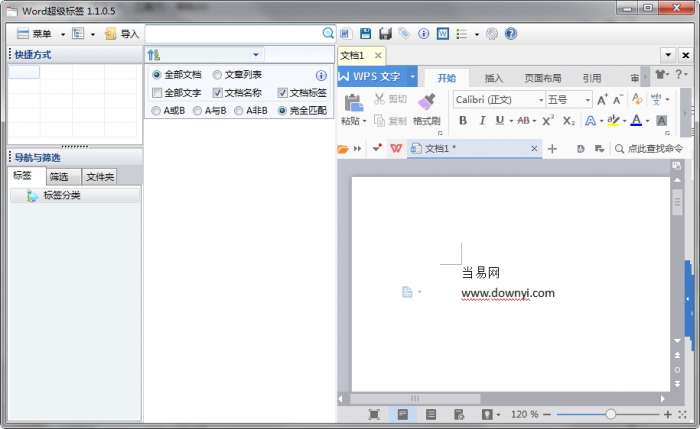Click the zoom slider handle

(611, 414)
